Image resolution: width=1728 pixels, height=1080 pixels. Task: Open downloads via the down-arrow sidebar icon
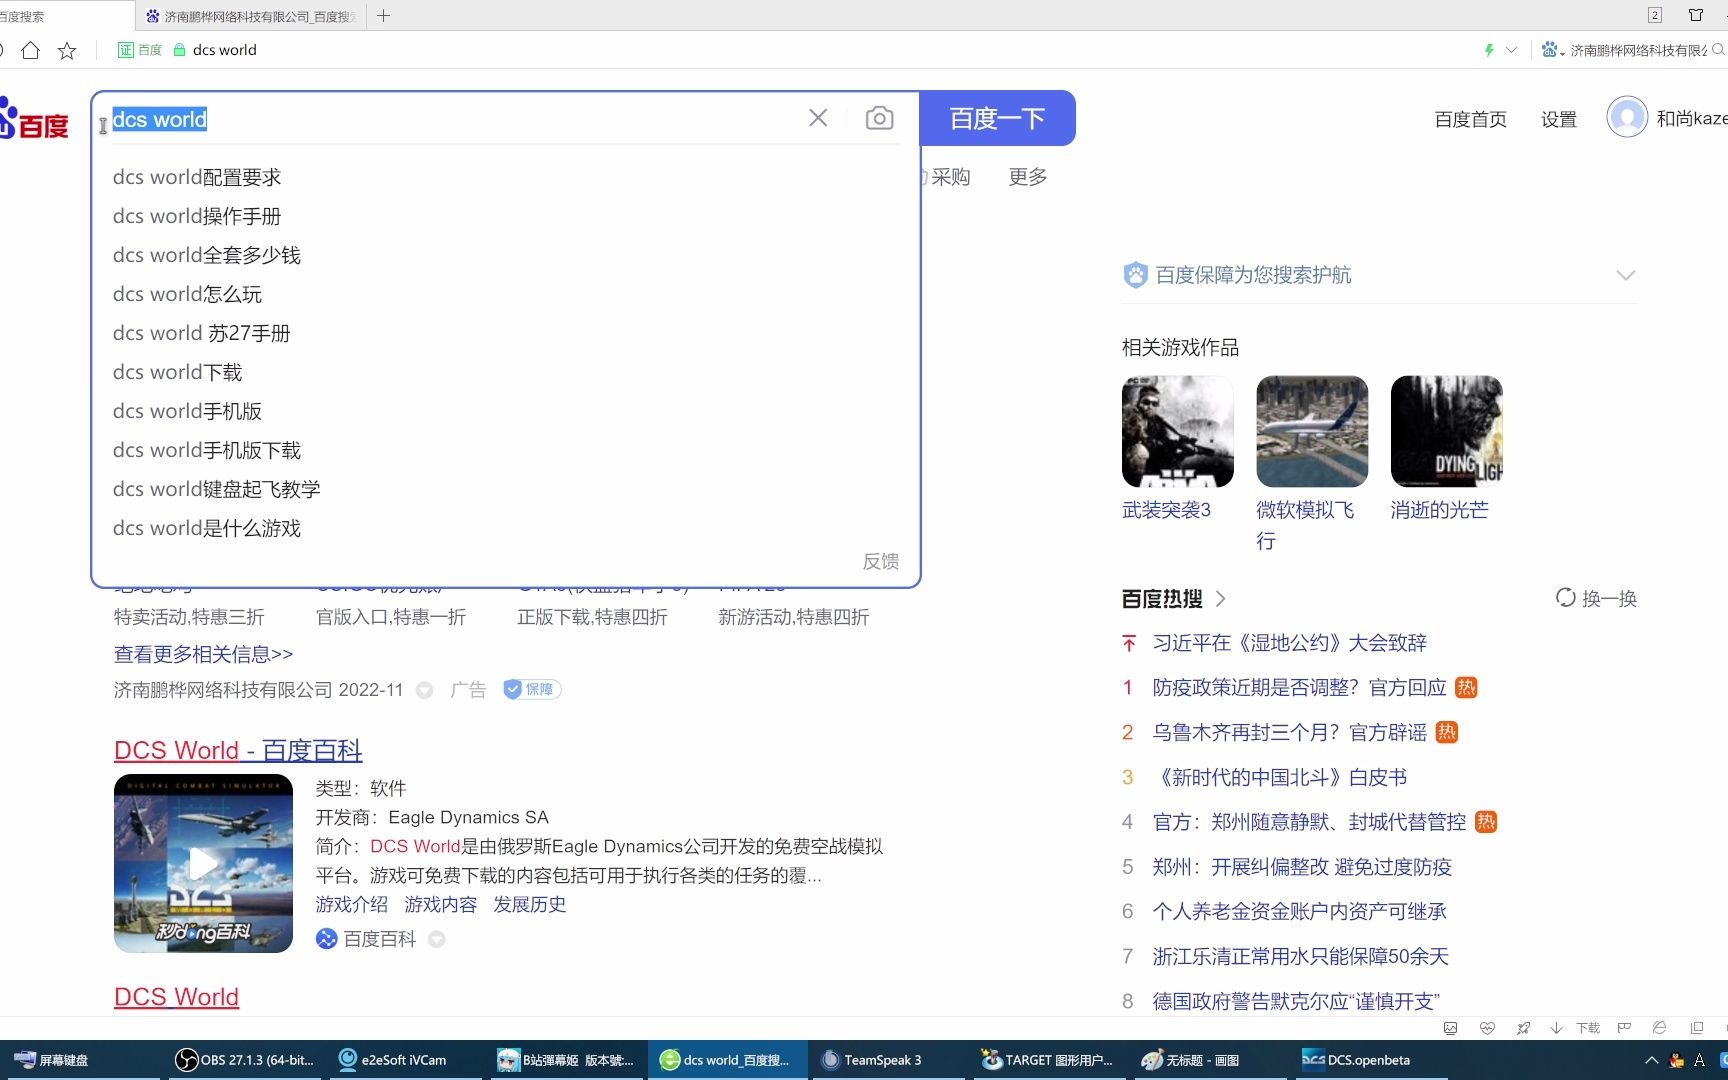click(x=1556, y=1028)
